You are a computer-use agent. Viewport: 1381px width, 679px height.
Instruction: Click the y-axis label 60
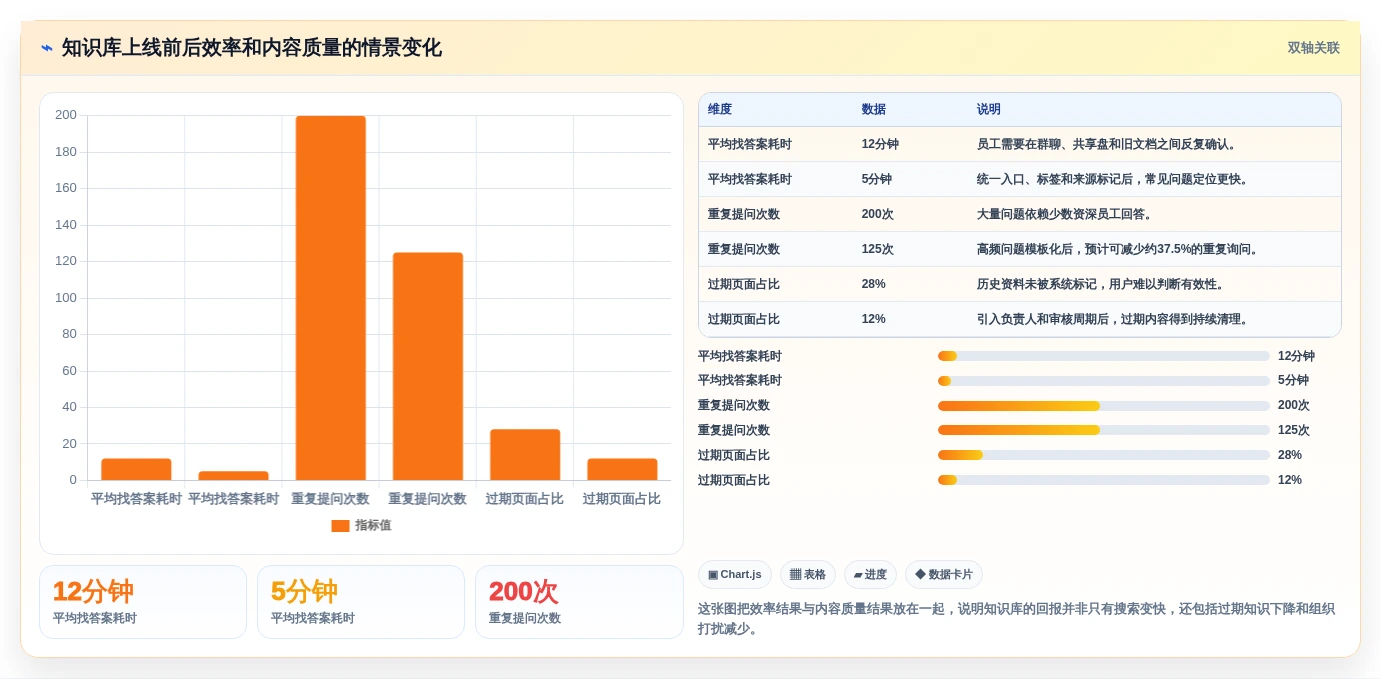coord(70,371)
